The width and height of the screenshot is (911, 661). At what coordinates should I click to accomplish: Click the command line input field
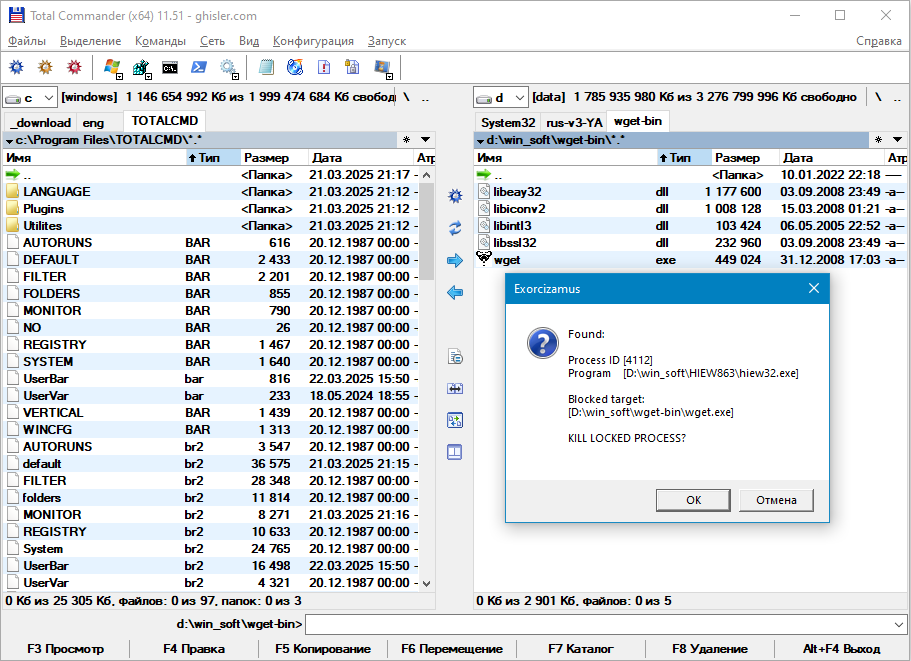click(600, 624)
